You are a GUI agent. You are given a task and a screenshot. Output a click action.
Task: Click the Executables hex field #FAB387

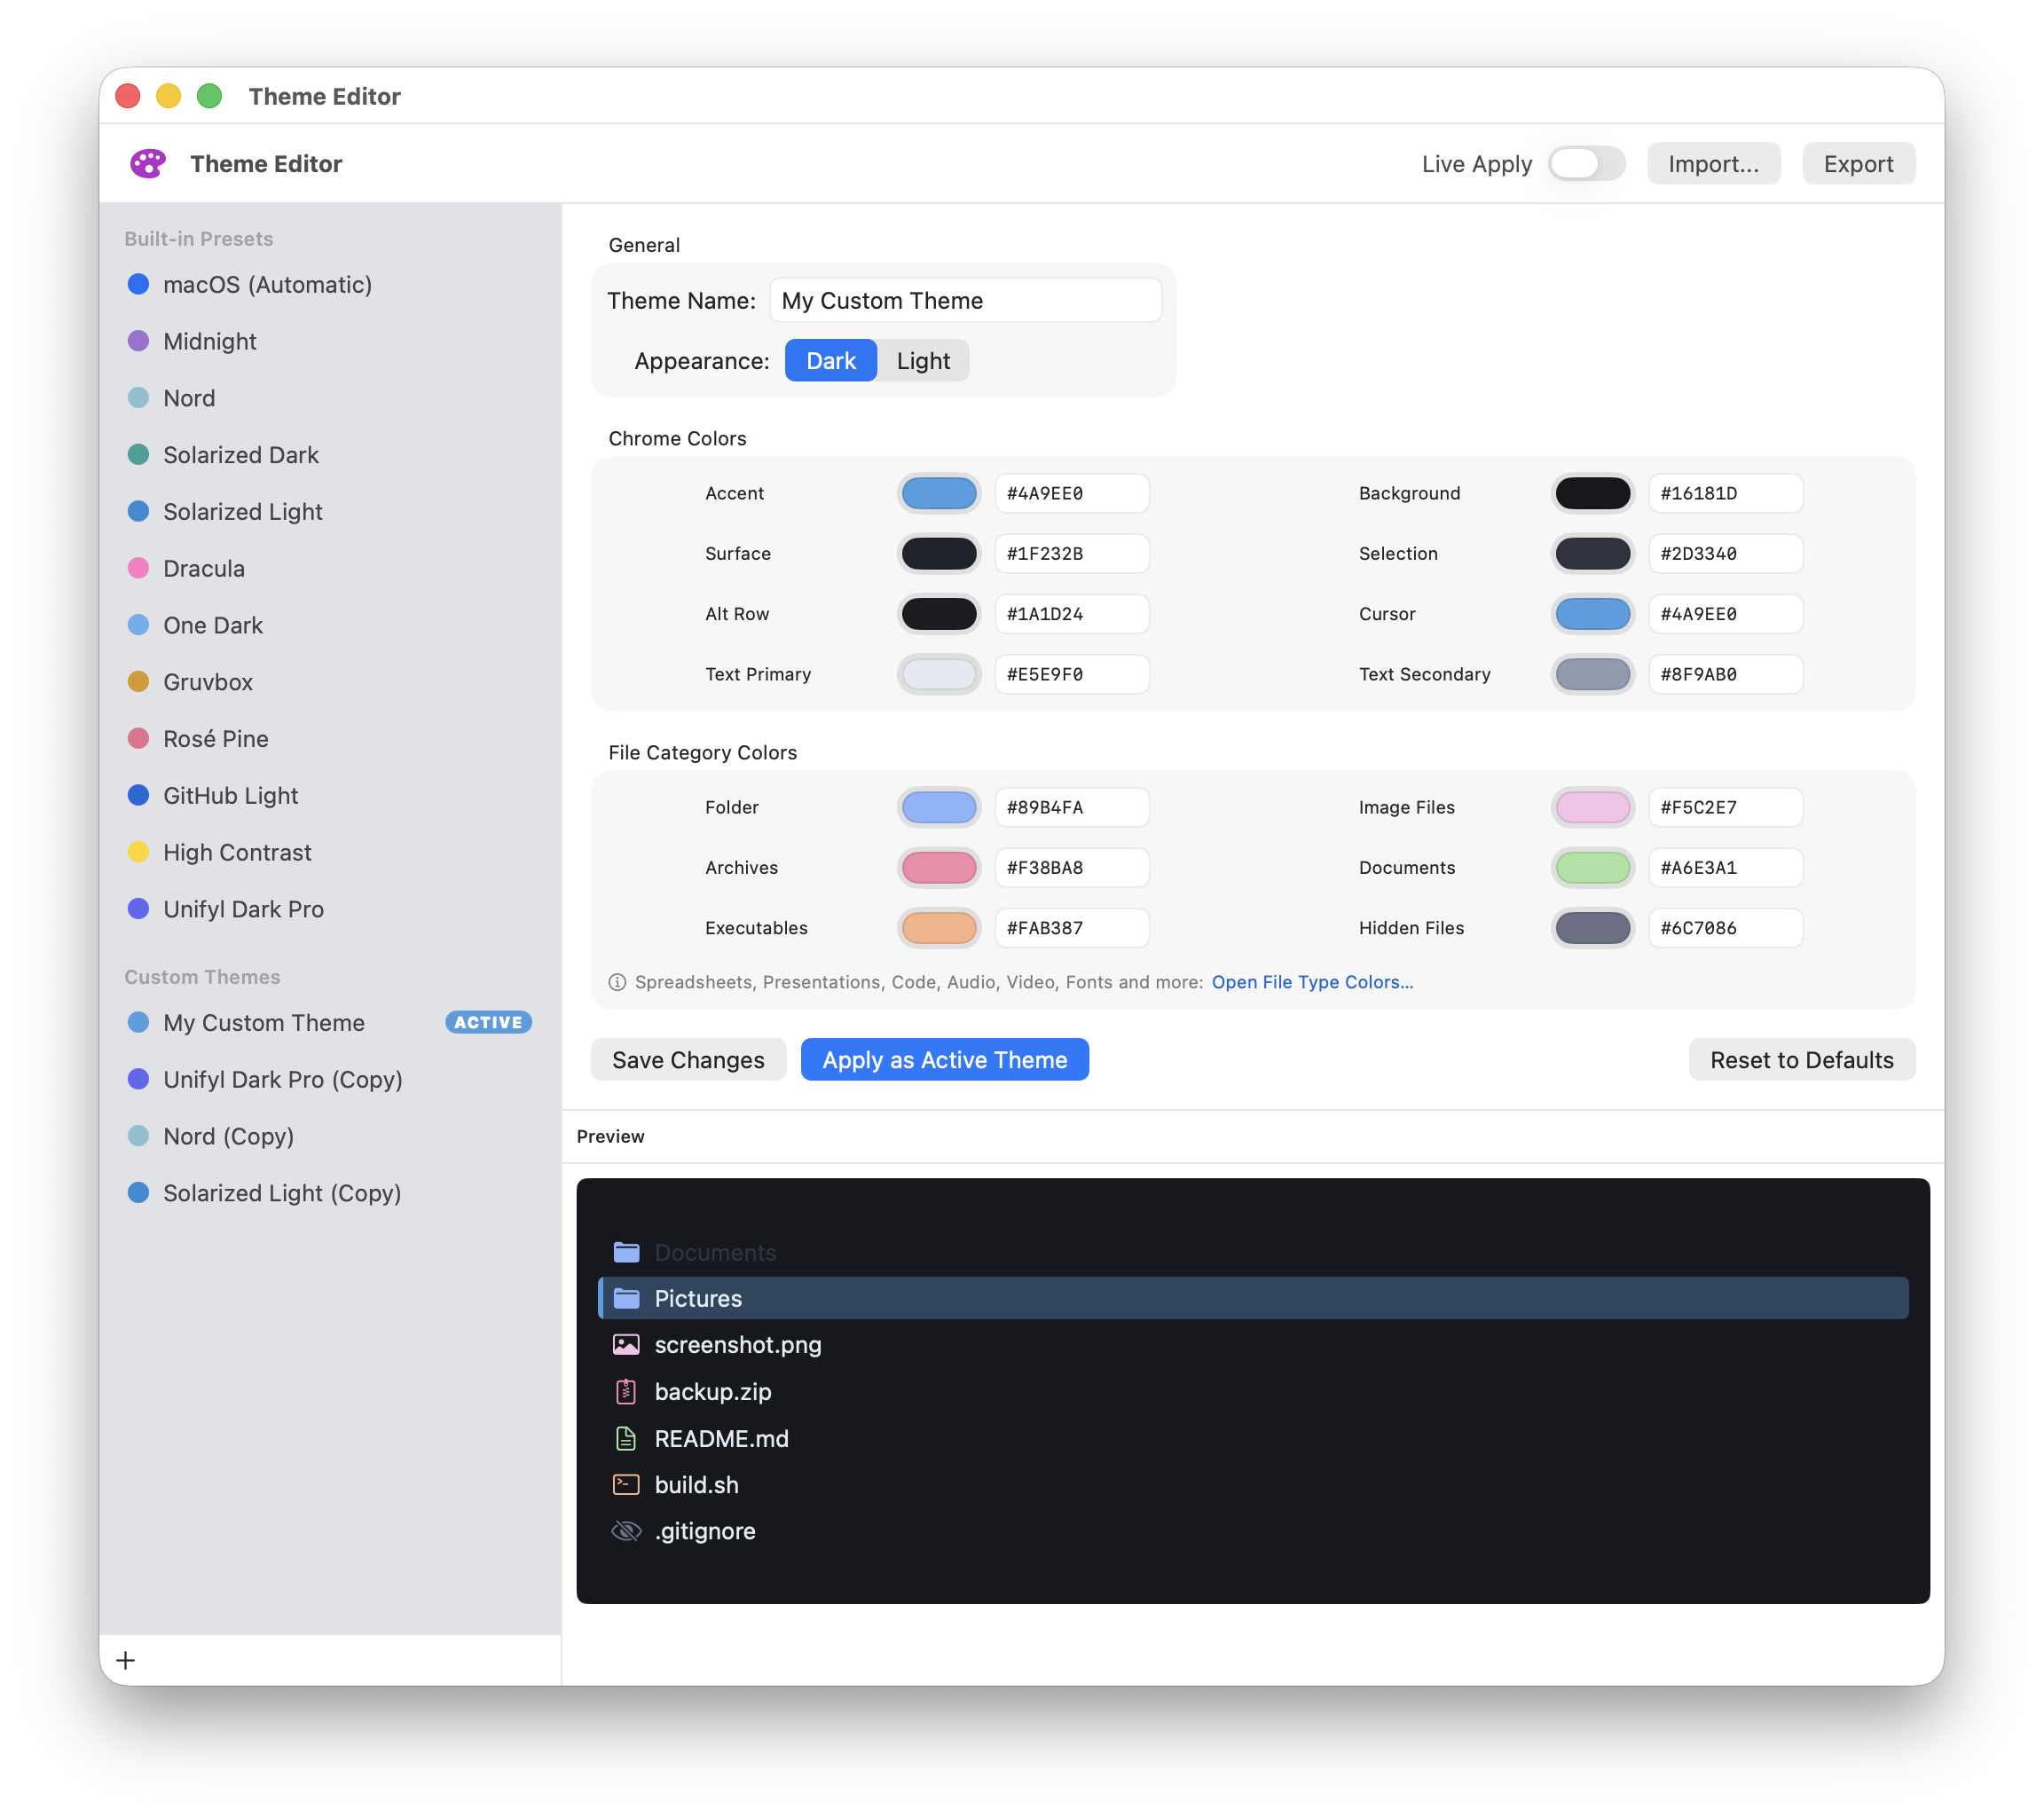1071,928
